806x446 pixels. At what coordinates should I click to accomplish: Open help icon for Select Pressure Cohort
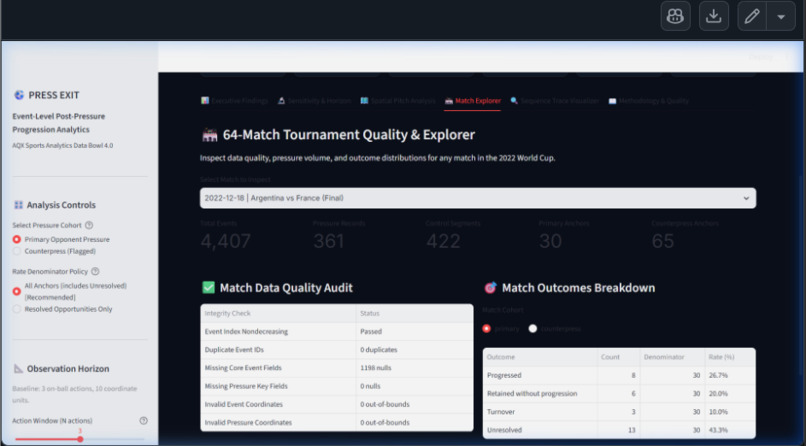(89, 225)
